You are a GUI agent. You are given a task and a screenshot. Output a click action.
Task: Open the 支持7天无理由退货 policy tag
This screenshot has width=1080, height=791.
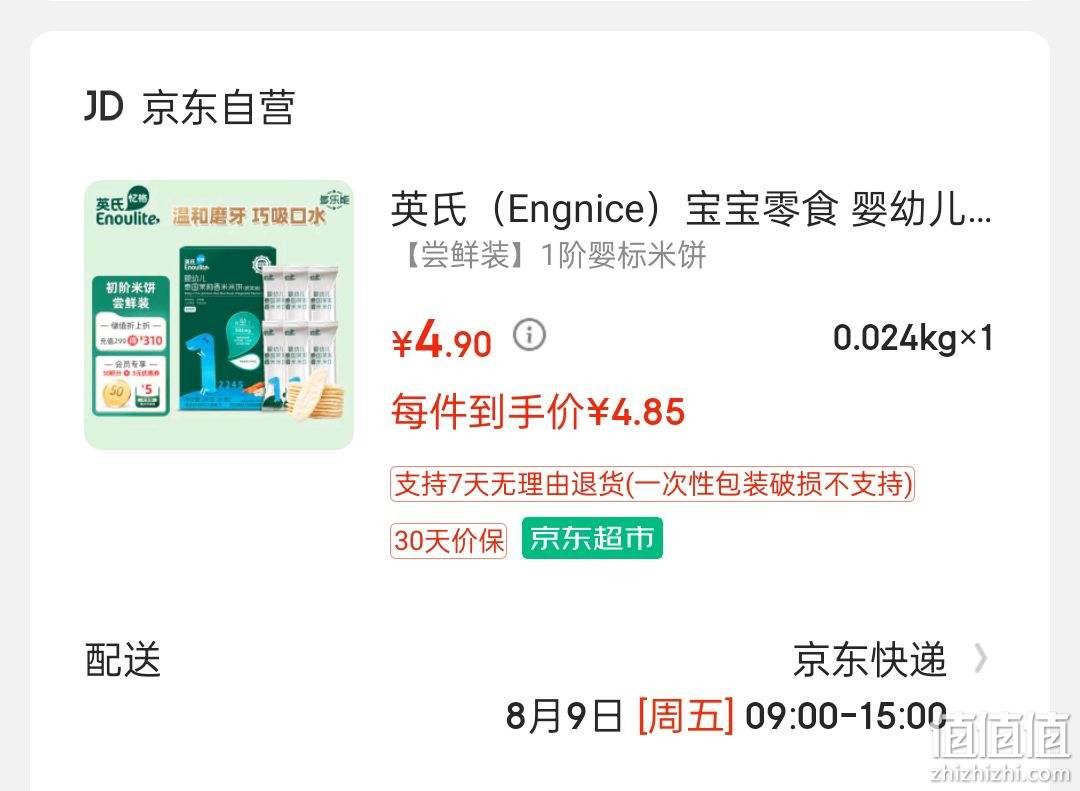[652, 484]
